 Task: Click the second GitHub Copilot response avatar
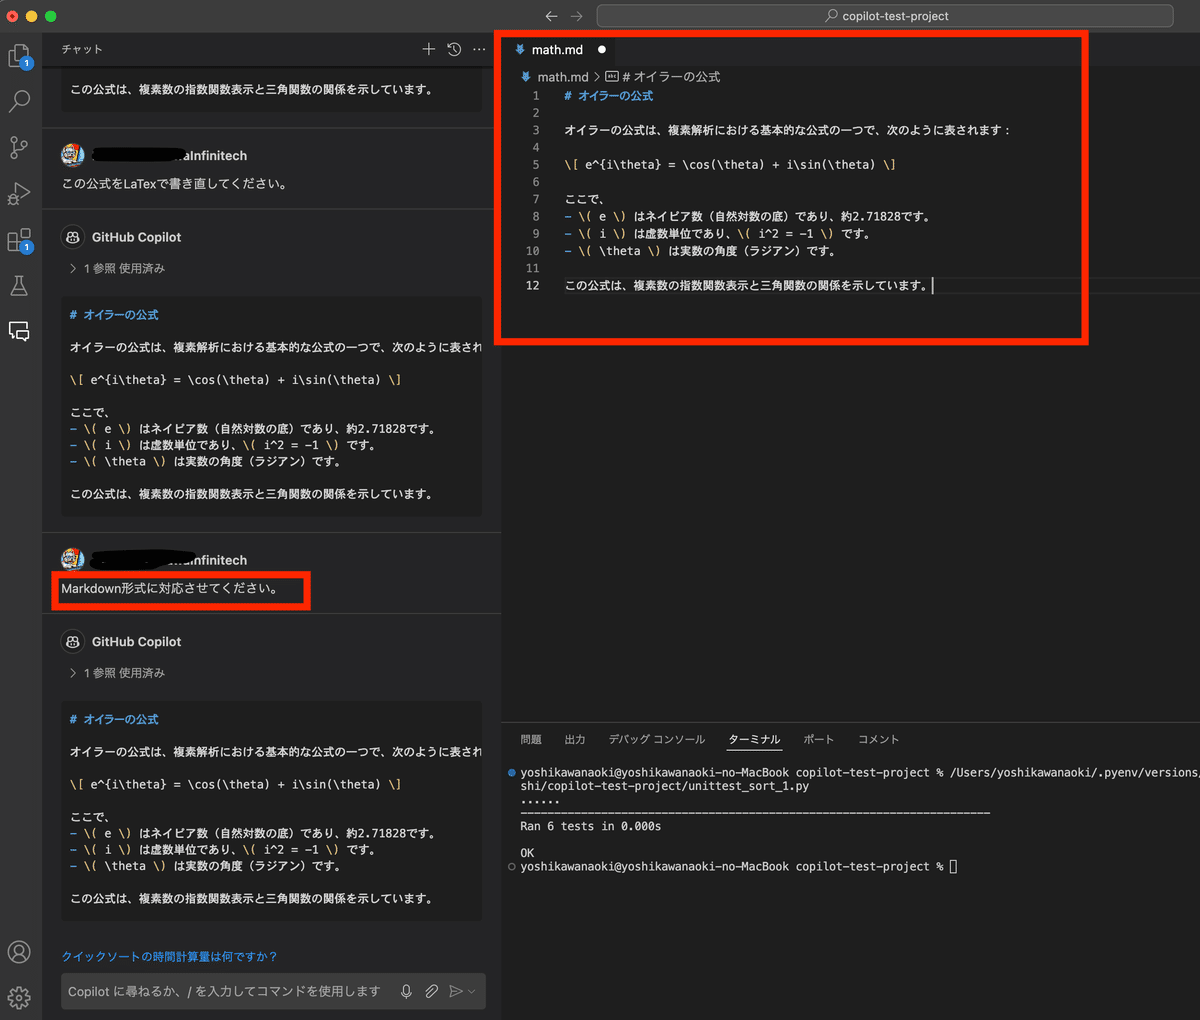[72, 642]
